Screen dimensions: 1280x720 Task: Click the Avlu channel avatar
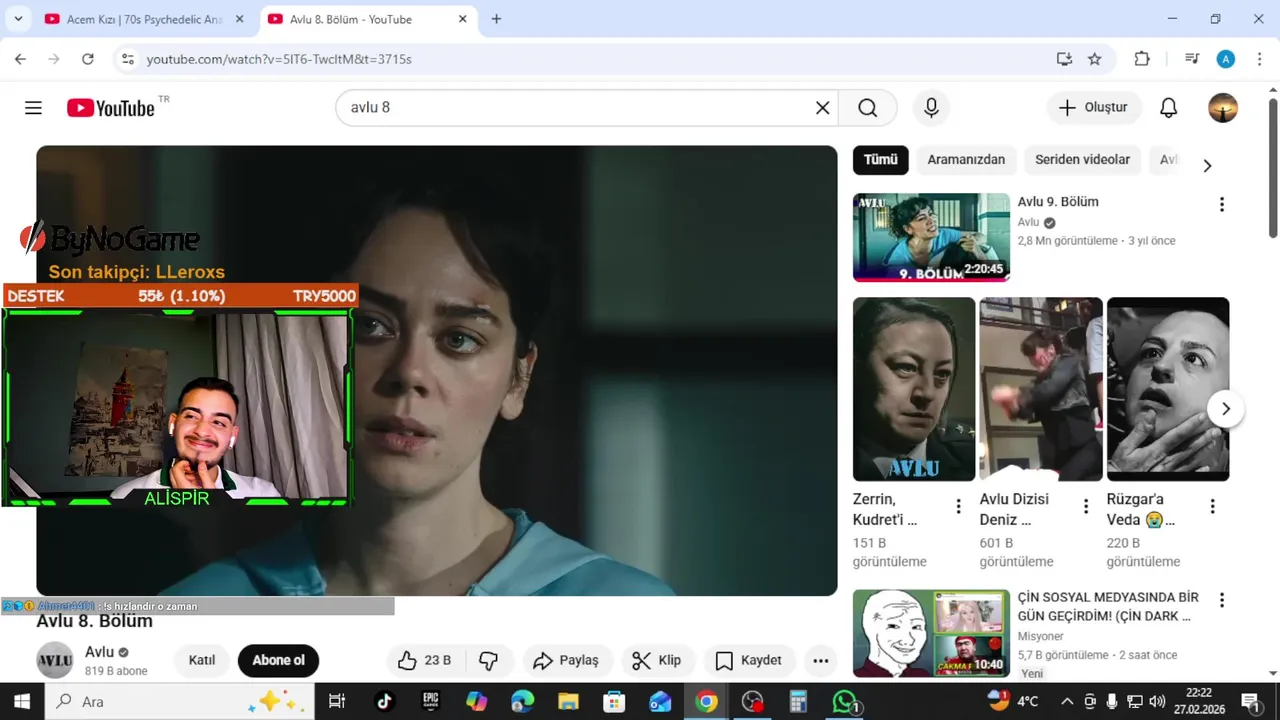[x=55, y=660]
